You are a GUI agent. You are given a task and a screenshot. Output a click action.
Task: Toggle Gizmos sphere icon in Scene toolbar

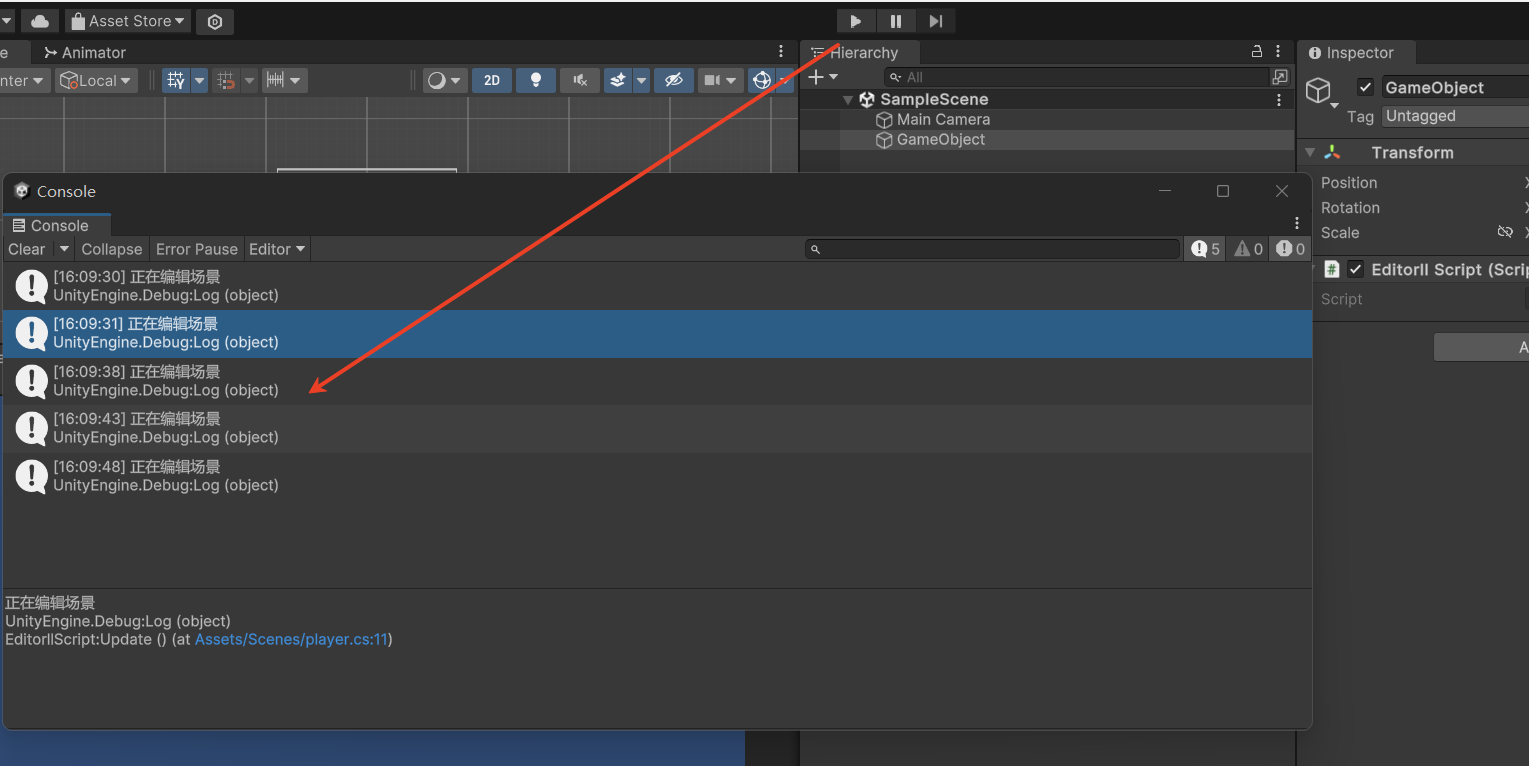tap(762, 81)
